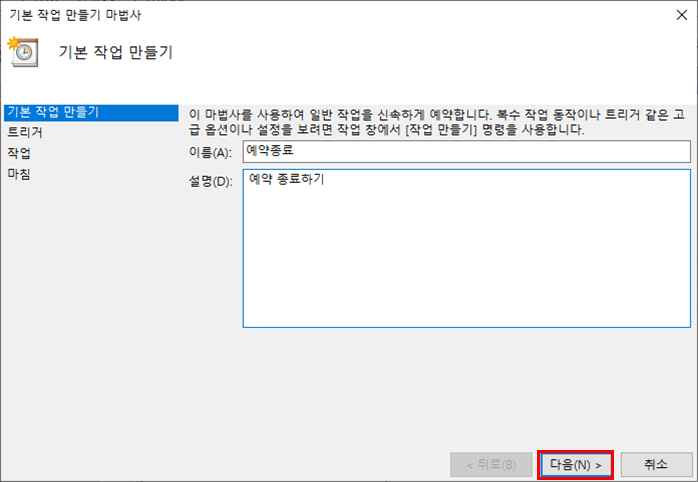Click the clock task wizard icon
Image resolution: width=698 pixels, height=482 pixels.
23,52
